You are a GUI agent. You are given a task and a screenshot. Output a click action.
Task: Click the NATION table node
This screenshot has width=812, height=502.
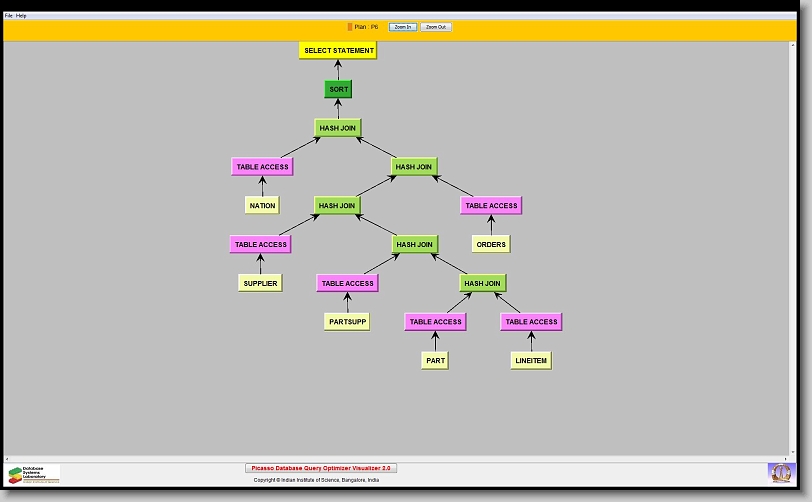click(262, 205)
